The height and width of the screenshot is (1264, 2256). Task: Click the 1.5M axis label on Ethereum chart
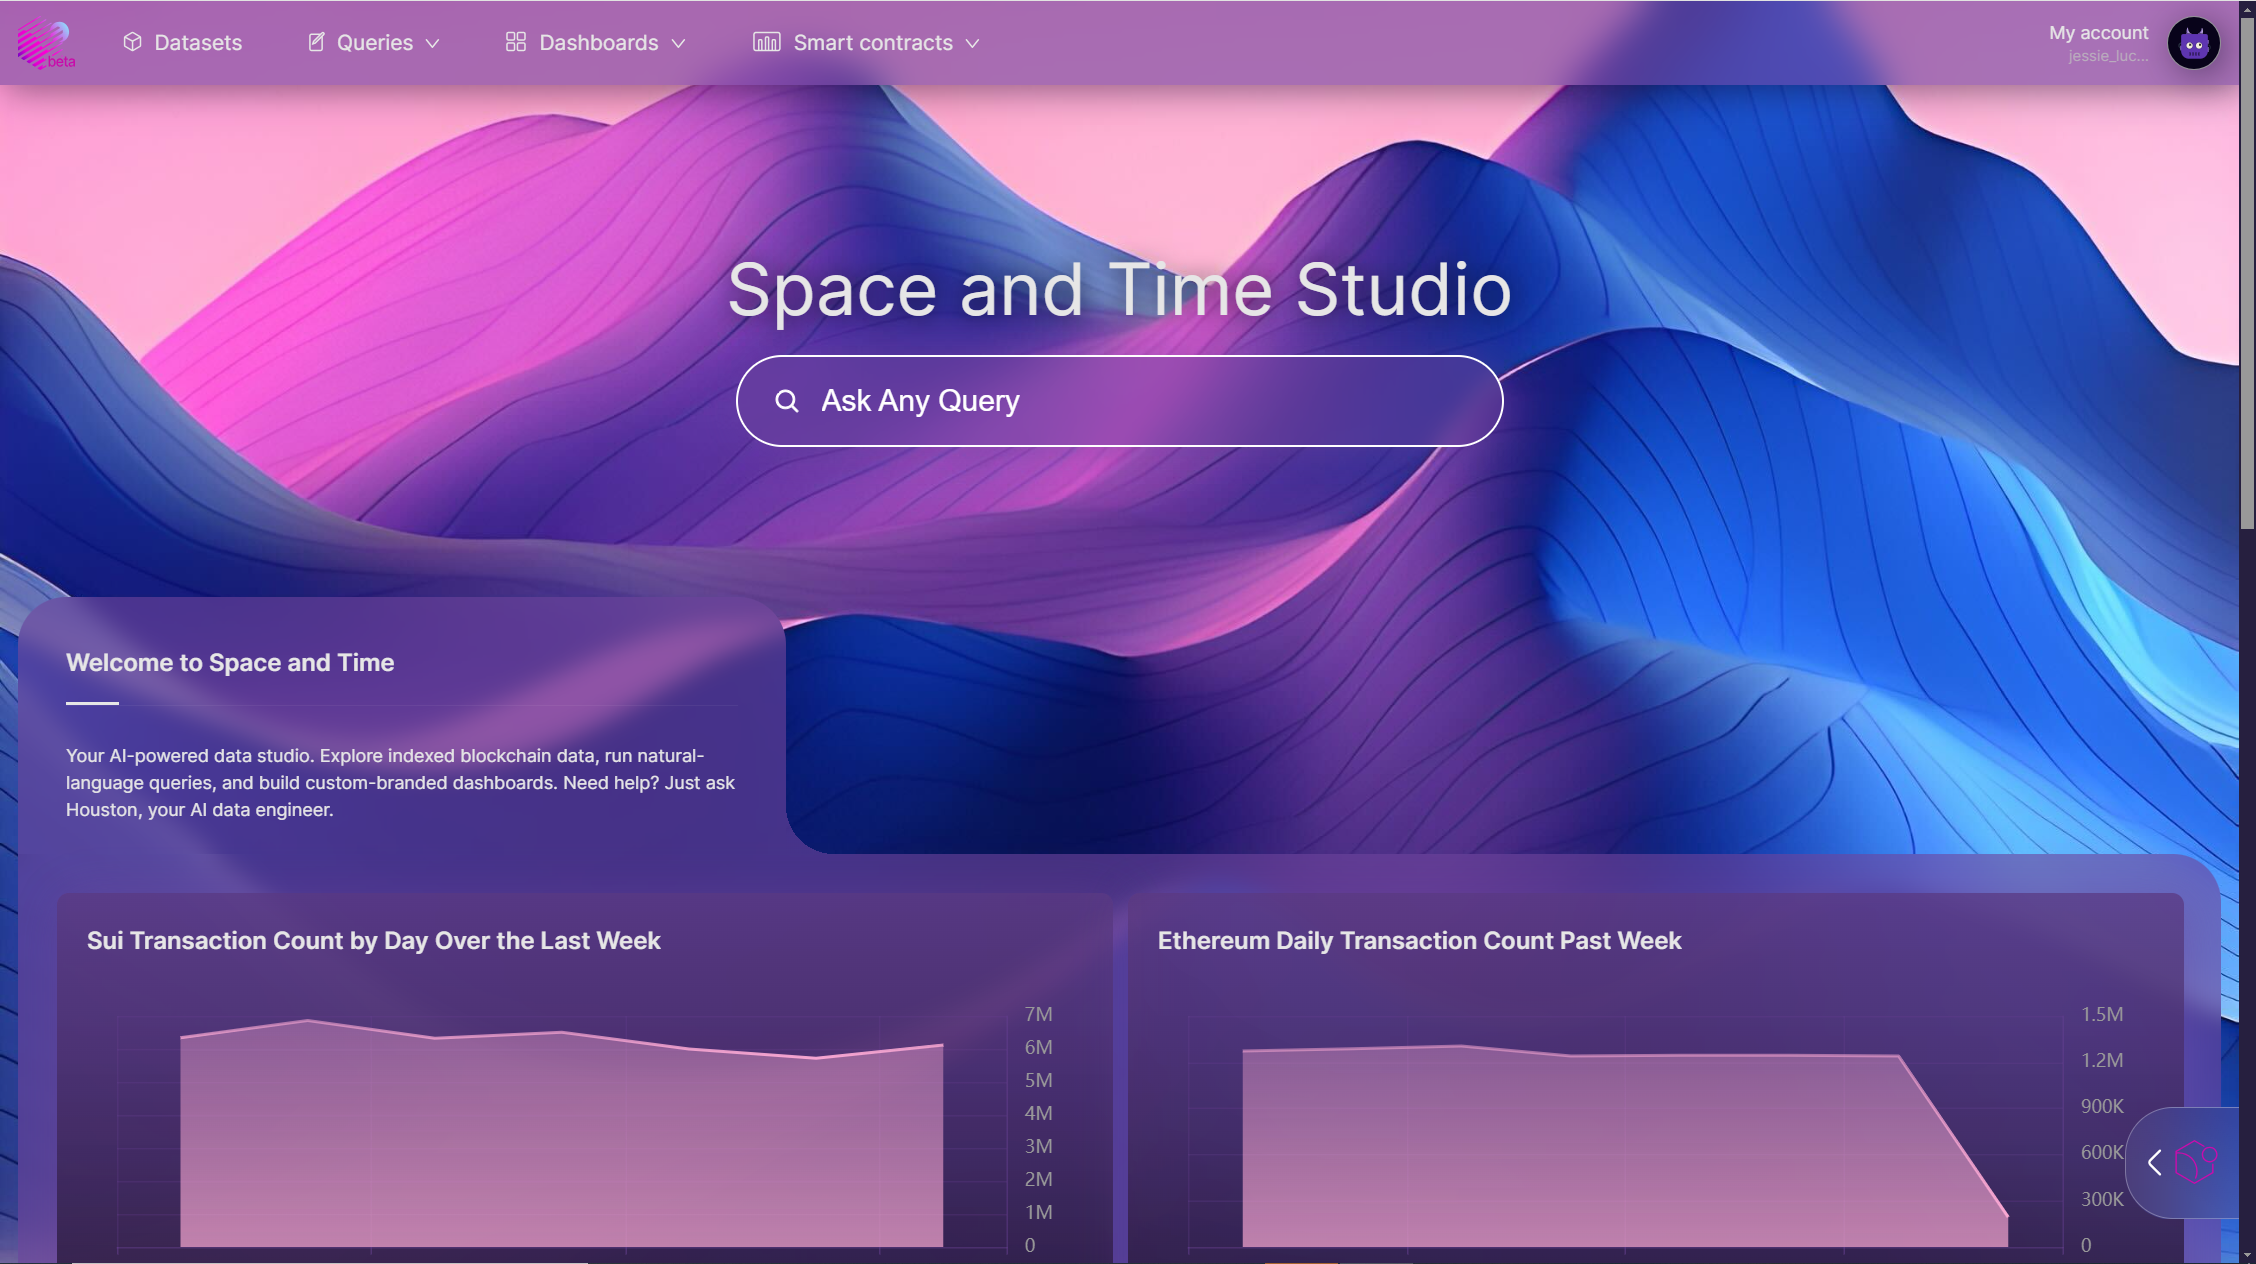[2102, 1014]
